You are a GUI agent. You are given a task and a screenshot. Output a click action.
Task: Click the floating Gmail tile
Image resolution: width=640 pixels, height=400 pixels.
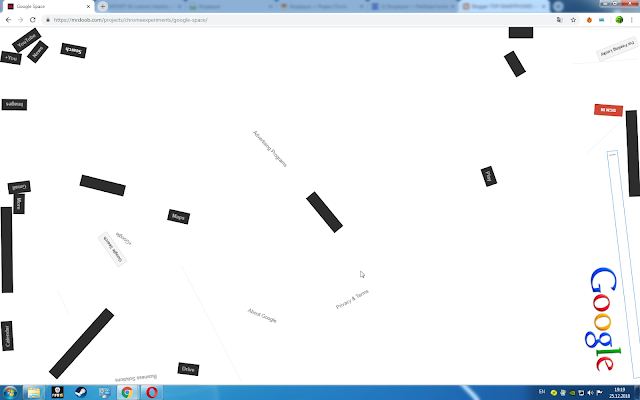click(x=19, y=187)
